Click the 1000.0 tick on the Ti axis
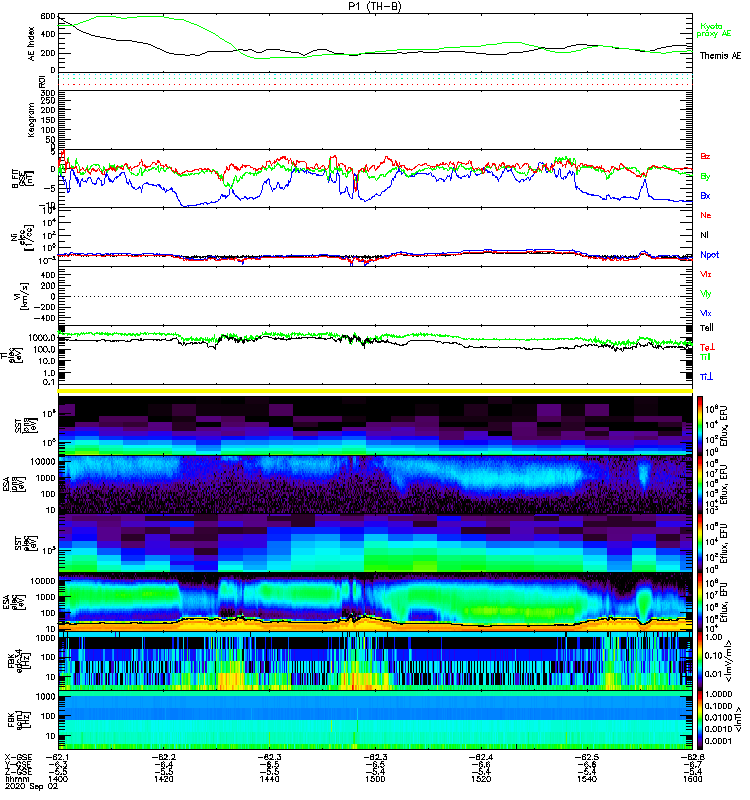This screenshot has width=750, height=800. [x=42, y=338]
